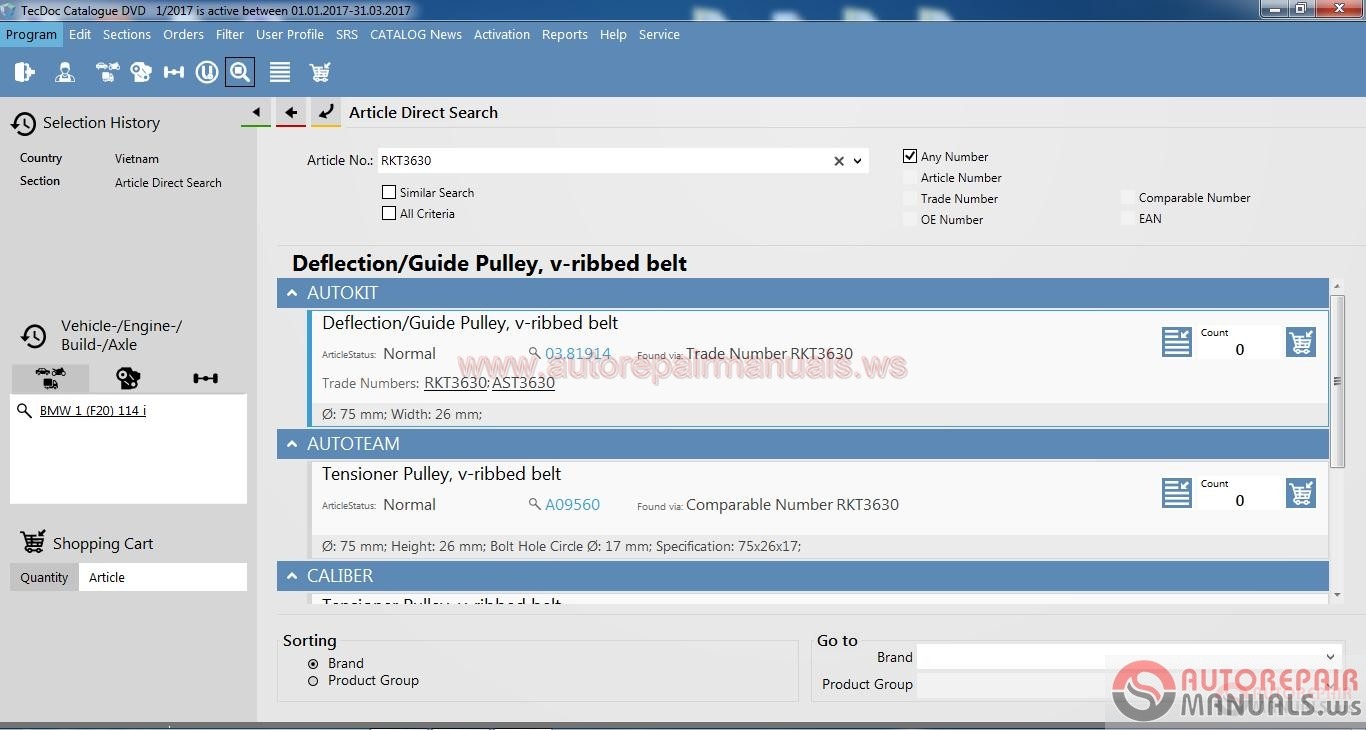Image resolution: width=1366 pixels, height=730 pixels.
Task: Add AUTOTEAM article to cart
Action: coord(1301,493)
